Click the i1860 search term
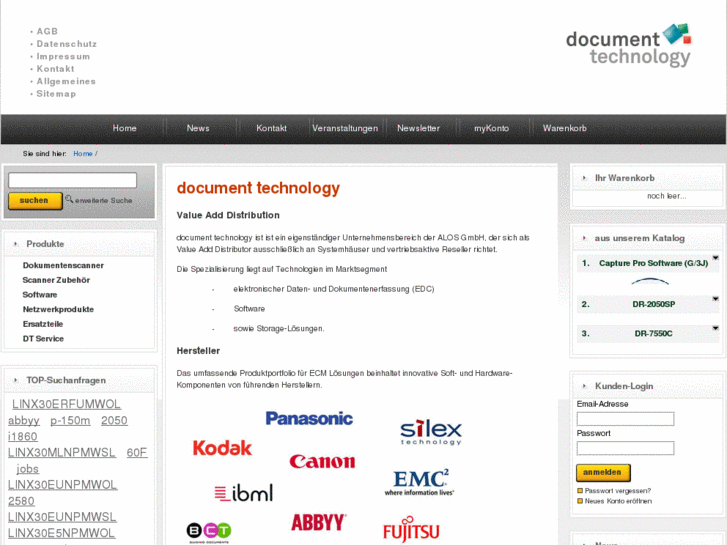Screen dimensions: 727x545 click(x=23, y=437)
